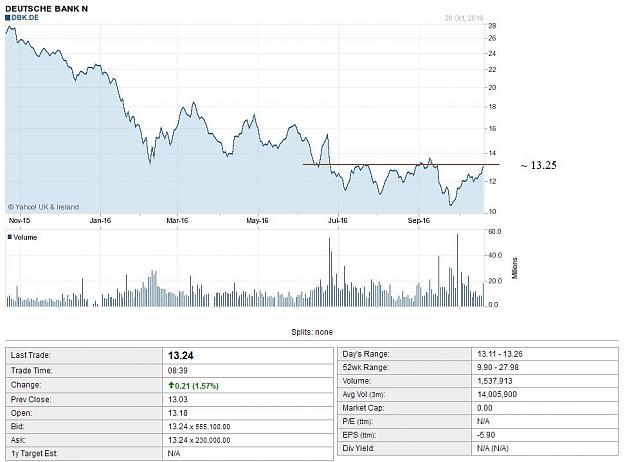
Task: Click the Ask value 13.24 x 230,000.00
Action: point(199,440)
